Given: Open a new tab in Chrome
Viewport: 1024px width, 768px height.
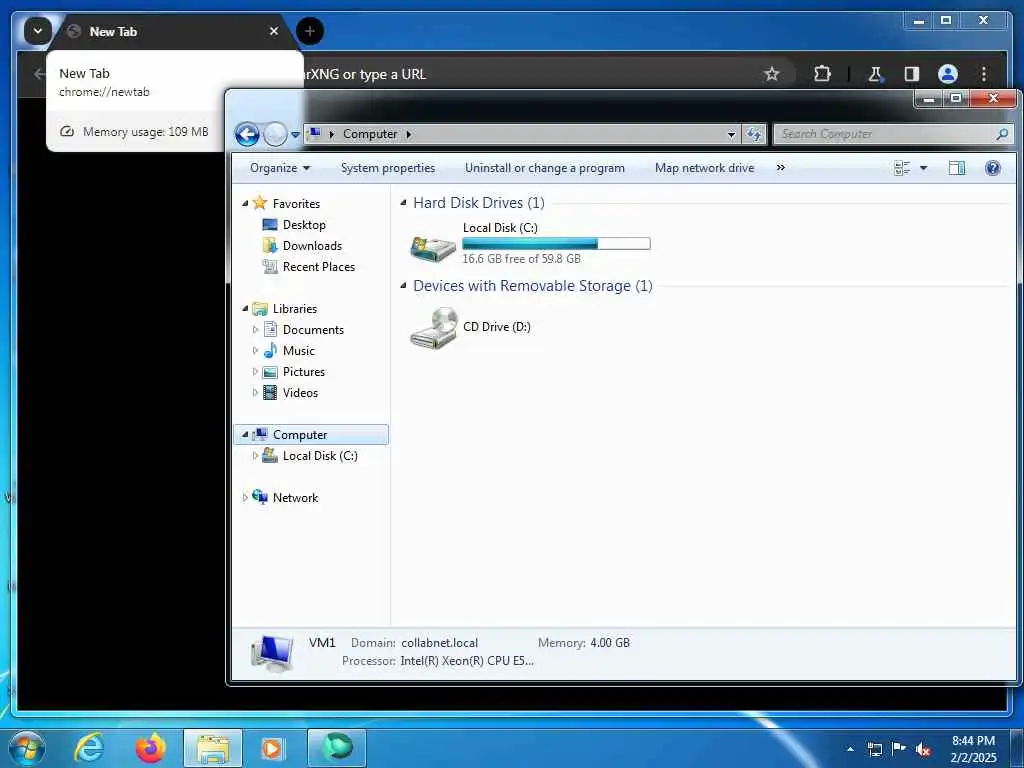Looking at the screenshot, I should [x=310, y=31].
